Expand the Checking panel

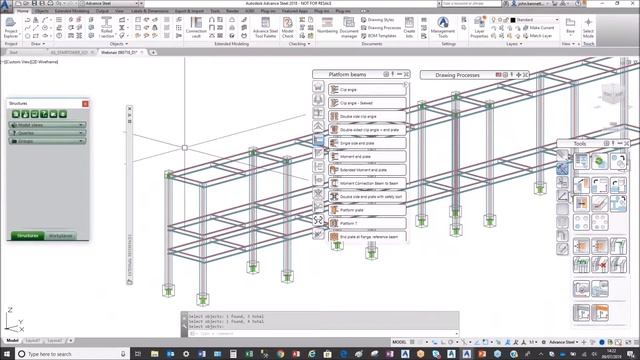pyautogui.click(x=299, y=44)
